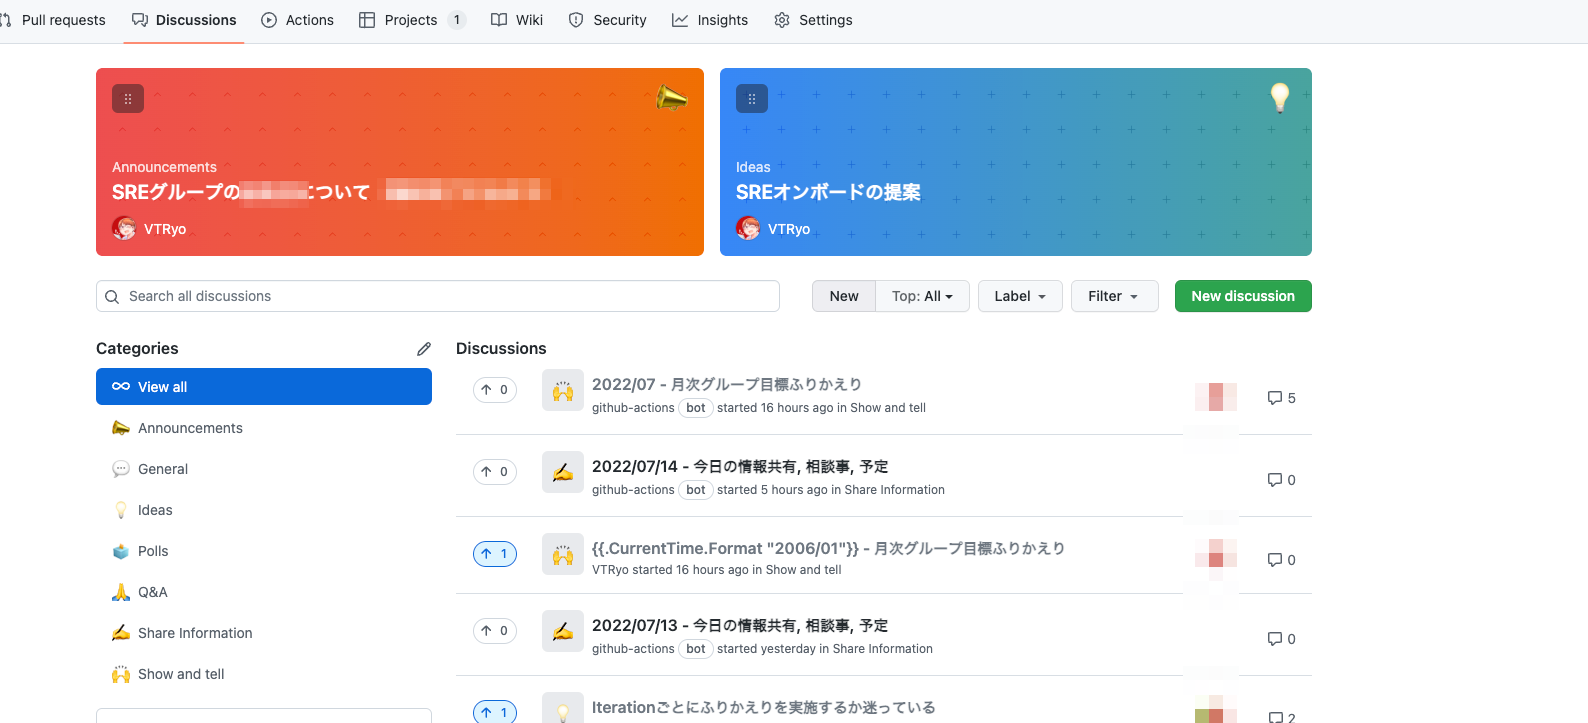Switch to the Projects tab
The image size is (1588, 723).
[411, 20]
